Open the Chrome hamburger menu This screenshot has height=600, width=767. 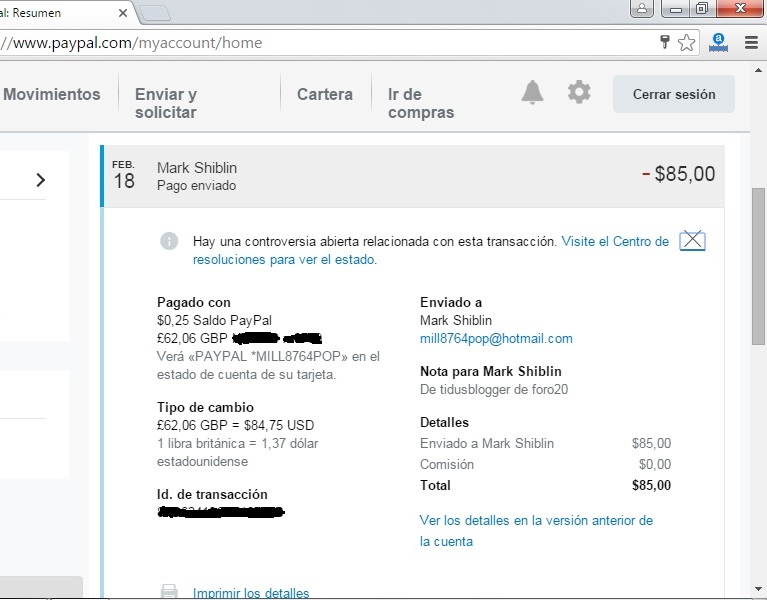pyautogui.click(x=751, y=43)
